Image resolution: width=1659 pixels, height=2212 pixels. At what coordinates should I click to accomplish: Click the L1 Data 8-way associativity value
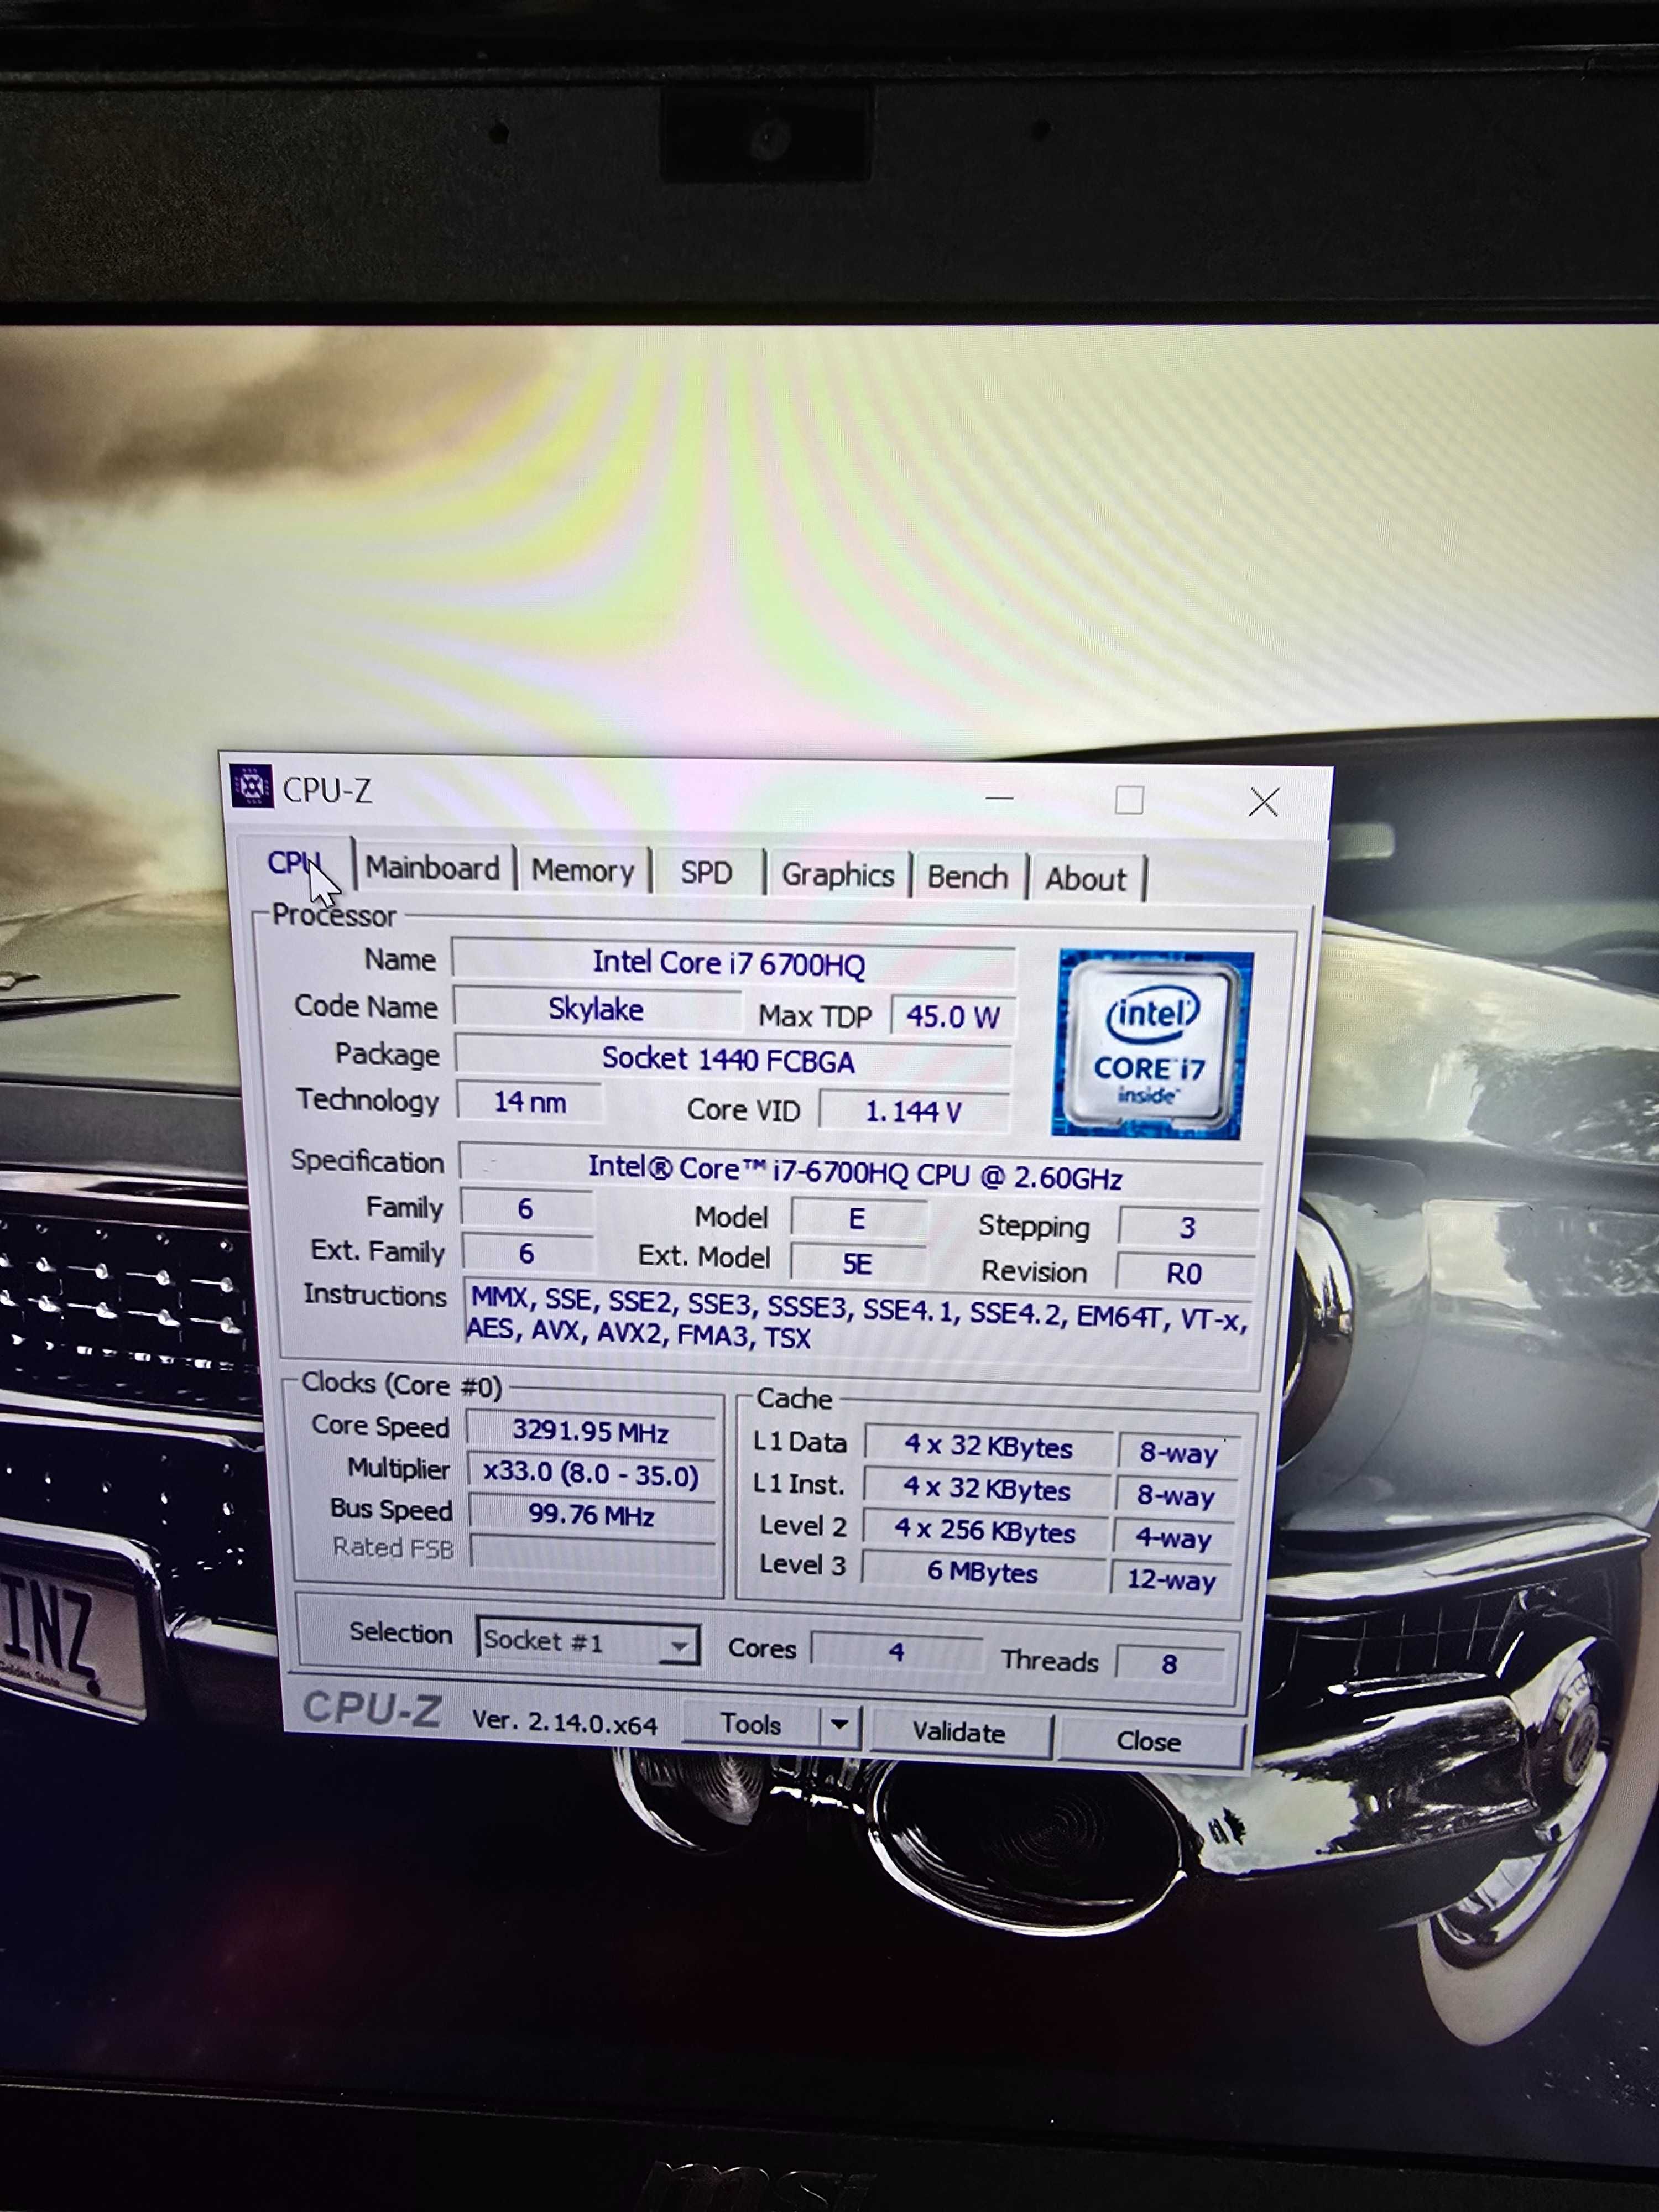click(x=1178, y=1452)
